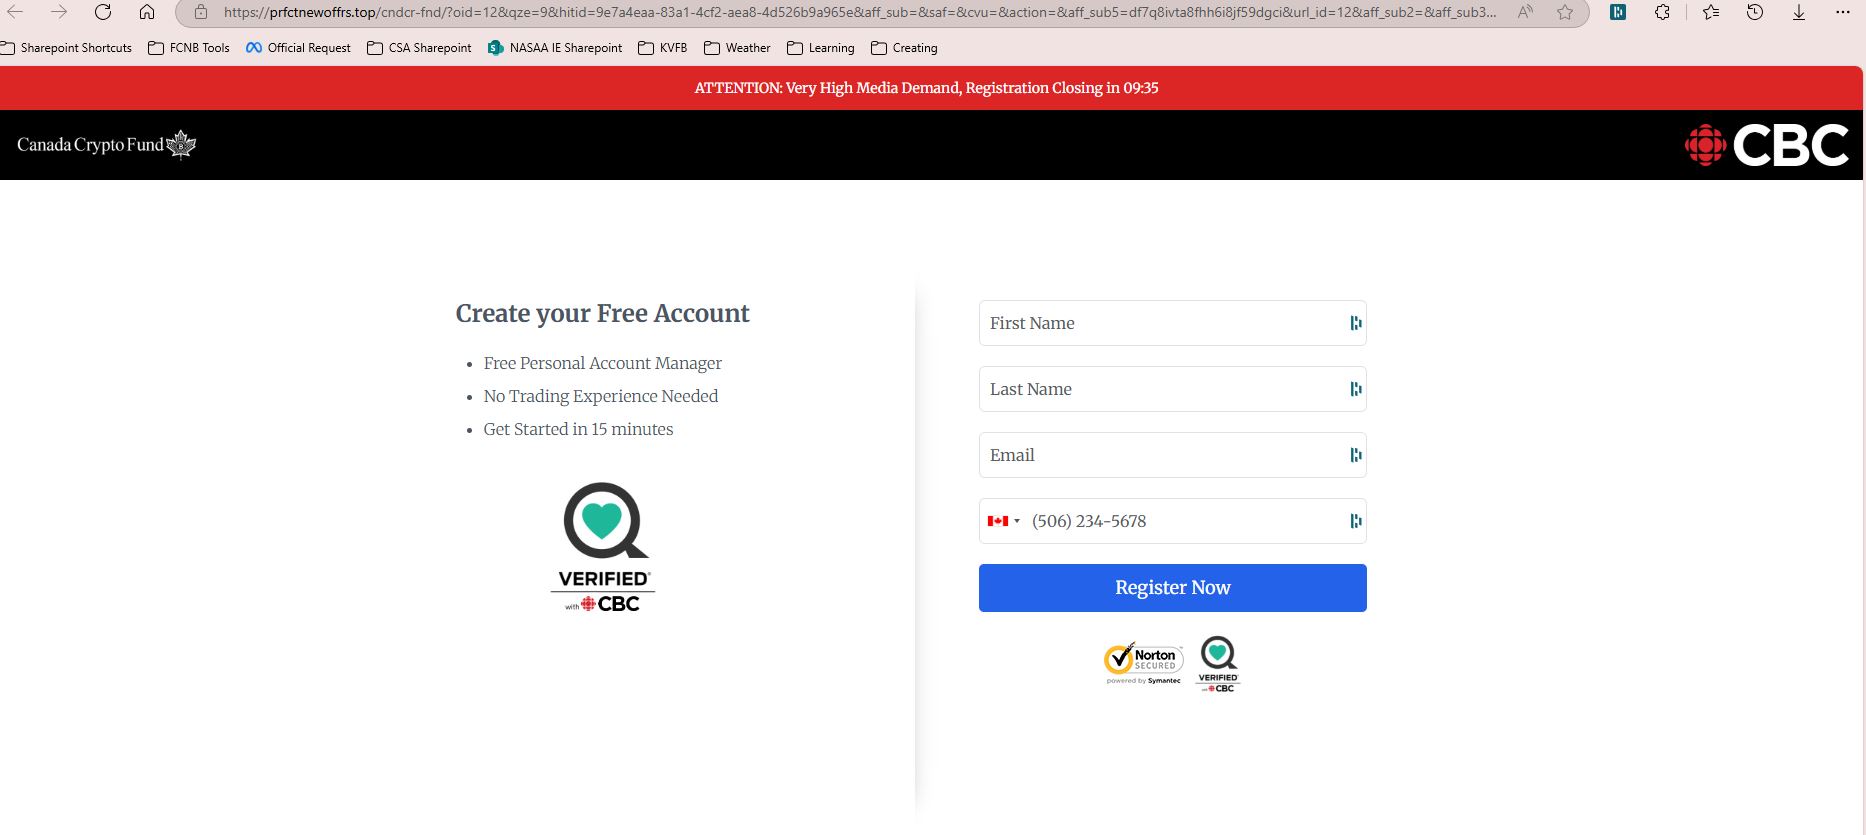Click 'No Trading Experience Needed' text
The image size is (1866, 835).
(x=600, y=396)
